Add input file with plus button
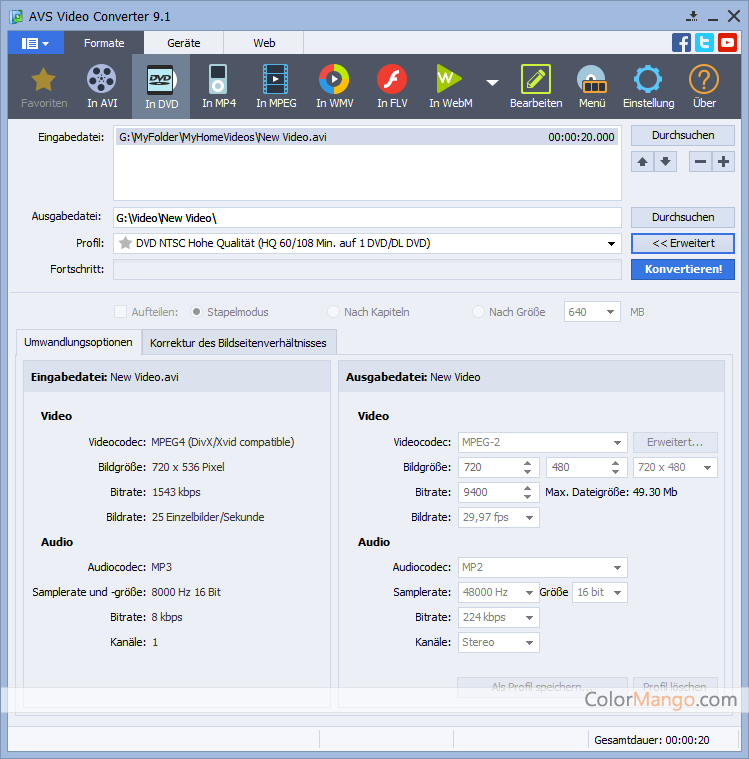The image size is (749, 759). click(723, 162)
